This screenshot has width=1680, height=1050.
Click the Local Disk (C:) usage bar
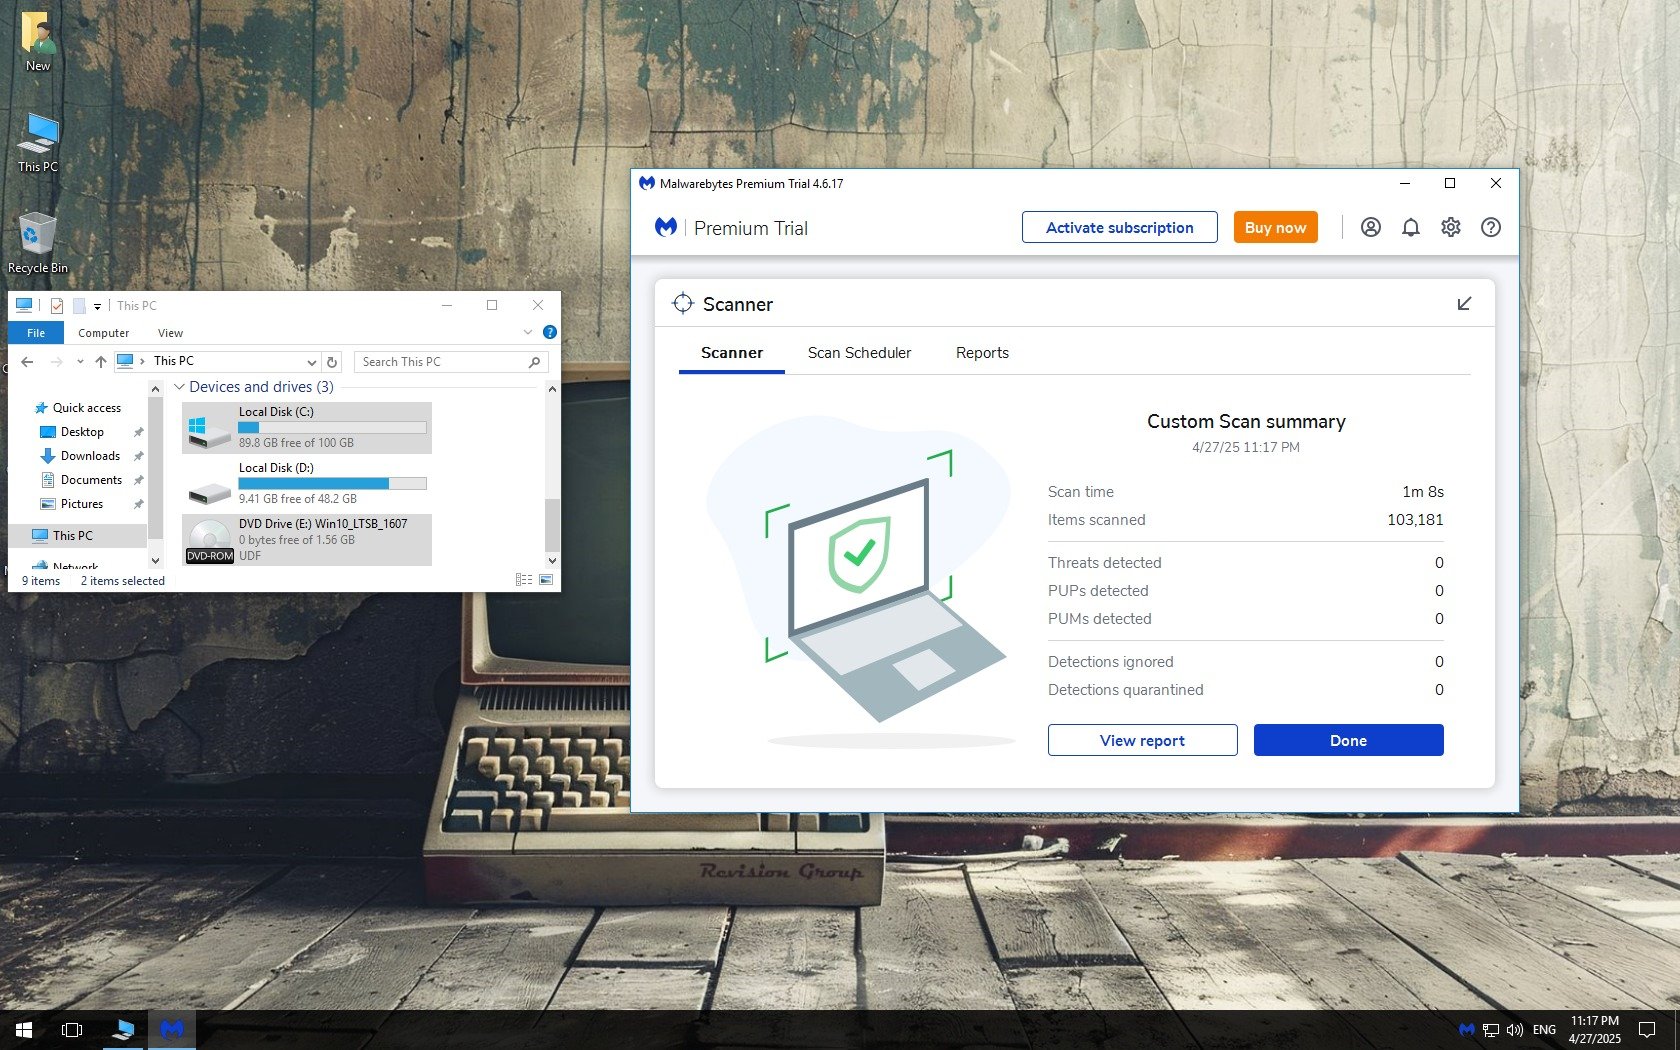tap(332, 427)
